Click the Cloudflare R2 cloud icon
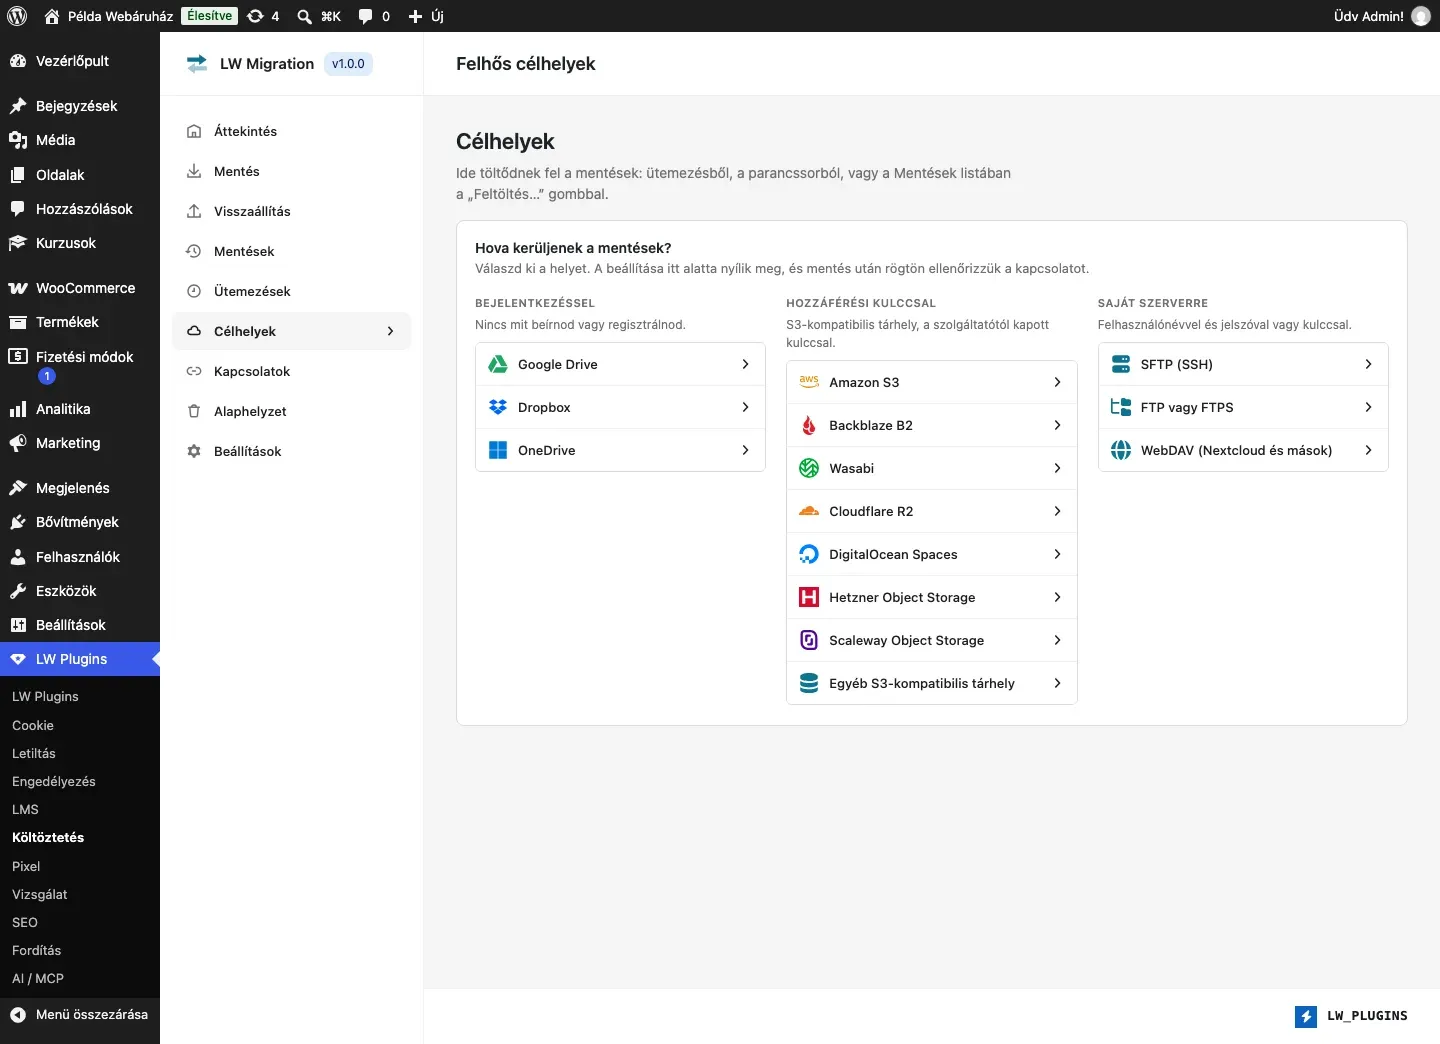The image size is (1440, 1044). point(809,511)
